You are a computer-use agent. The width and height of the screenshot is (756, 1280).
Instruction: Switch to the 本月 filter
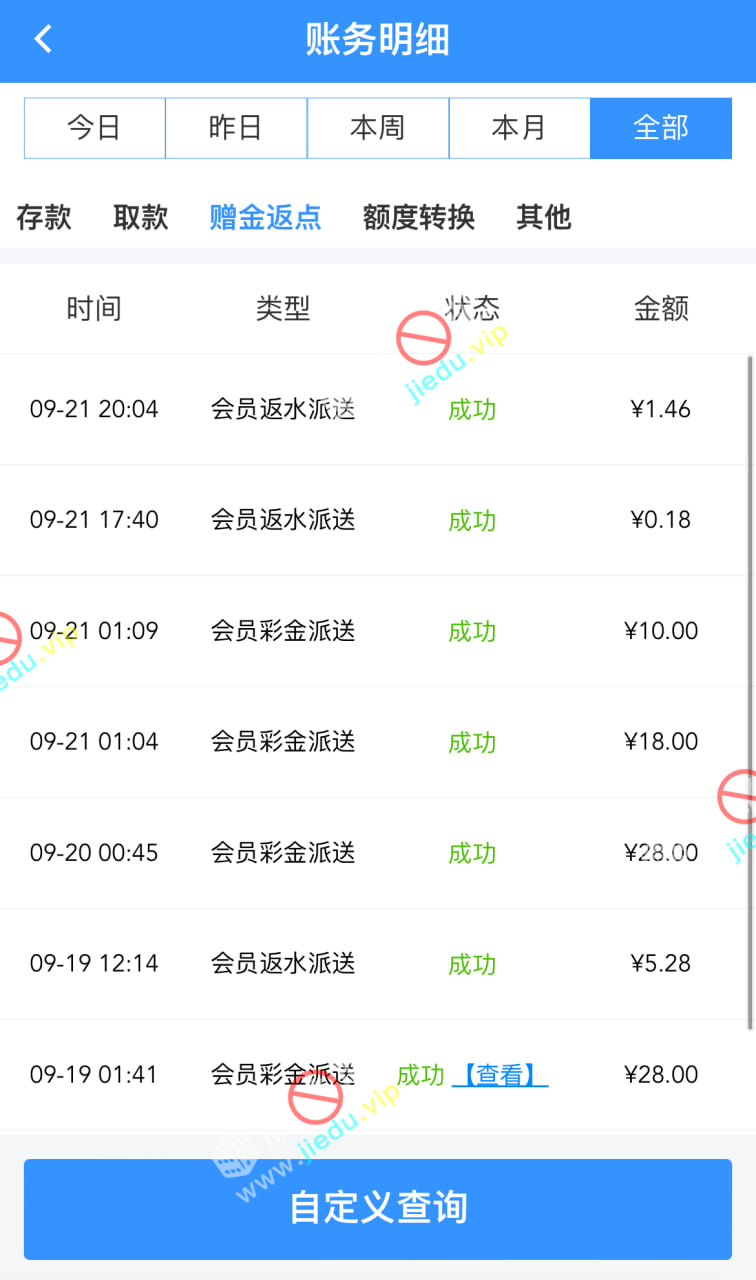click(519, 128)
